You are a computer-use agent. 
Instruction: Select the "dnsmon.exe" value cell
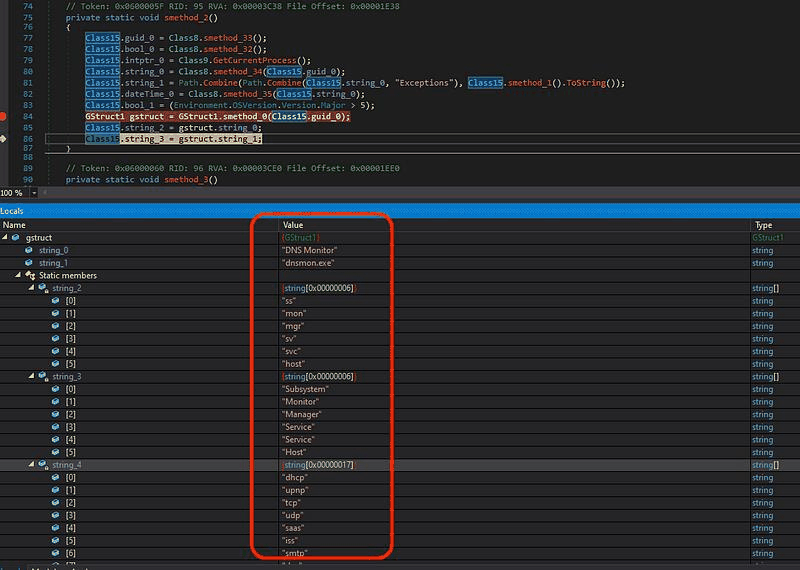[x=308, y=263]
